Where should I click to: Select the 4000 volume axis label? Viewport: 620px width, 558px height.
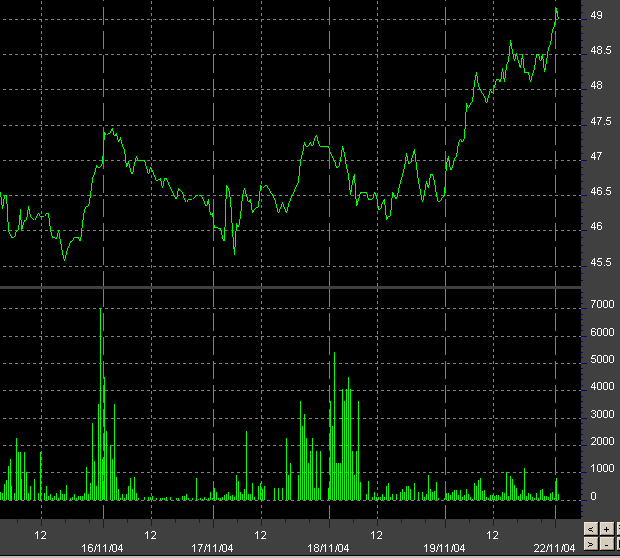(x=602, y=387)
